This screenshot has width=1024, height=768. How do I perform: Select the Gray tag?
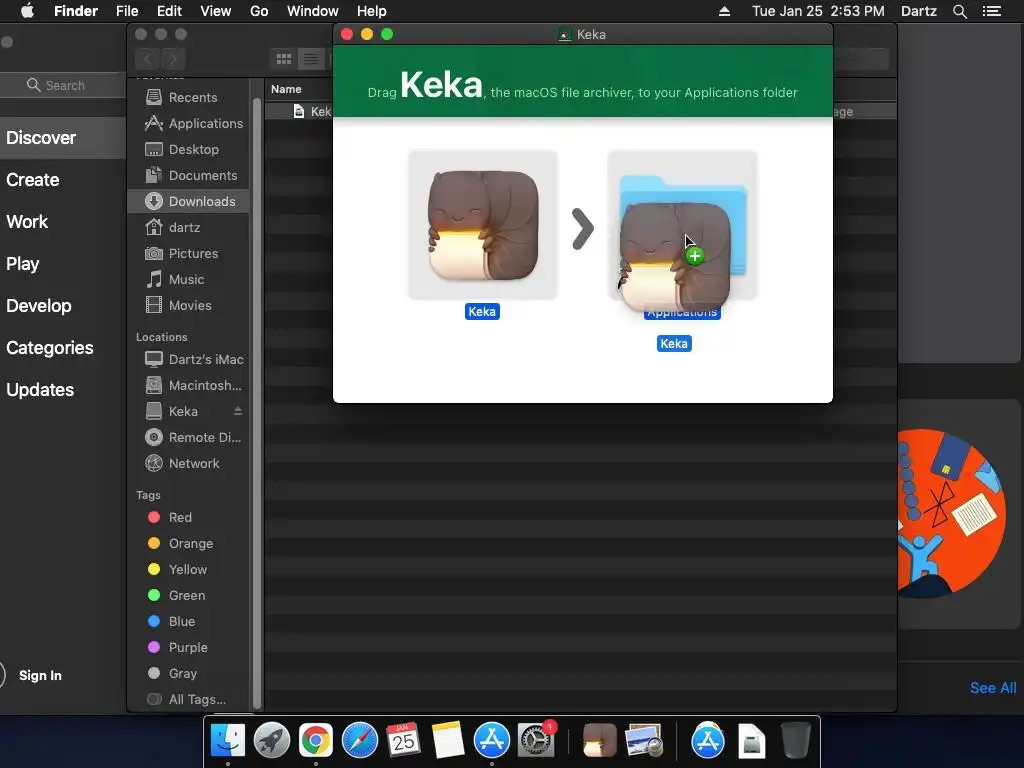click(x=172, y=673)
